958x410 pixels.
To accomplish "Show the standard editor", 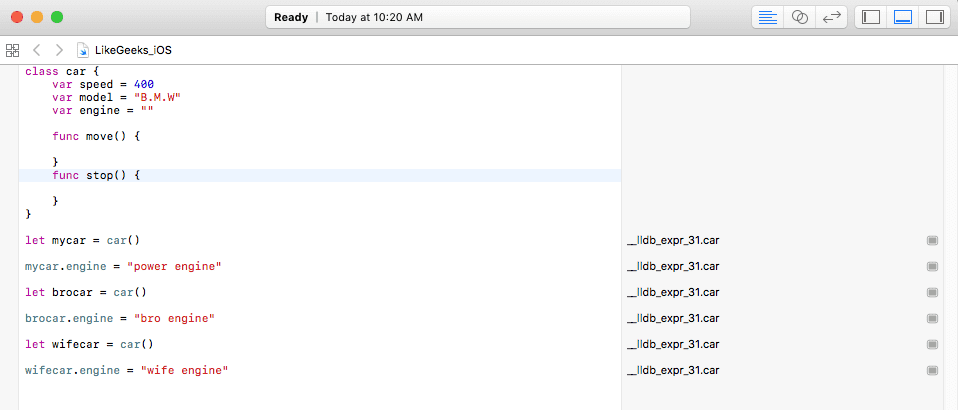I will [x=767, y=17].
